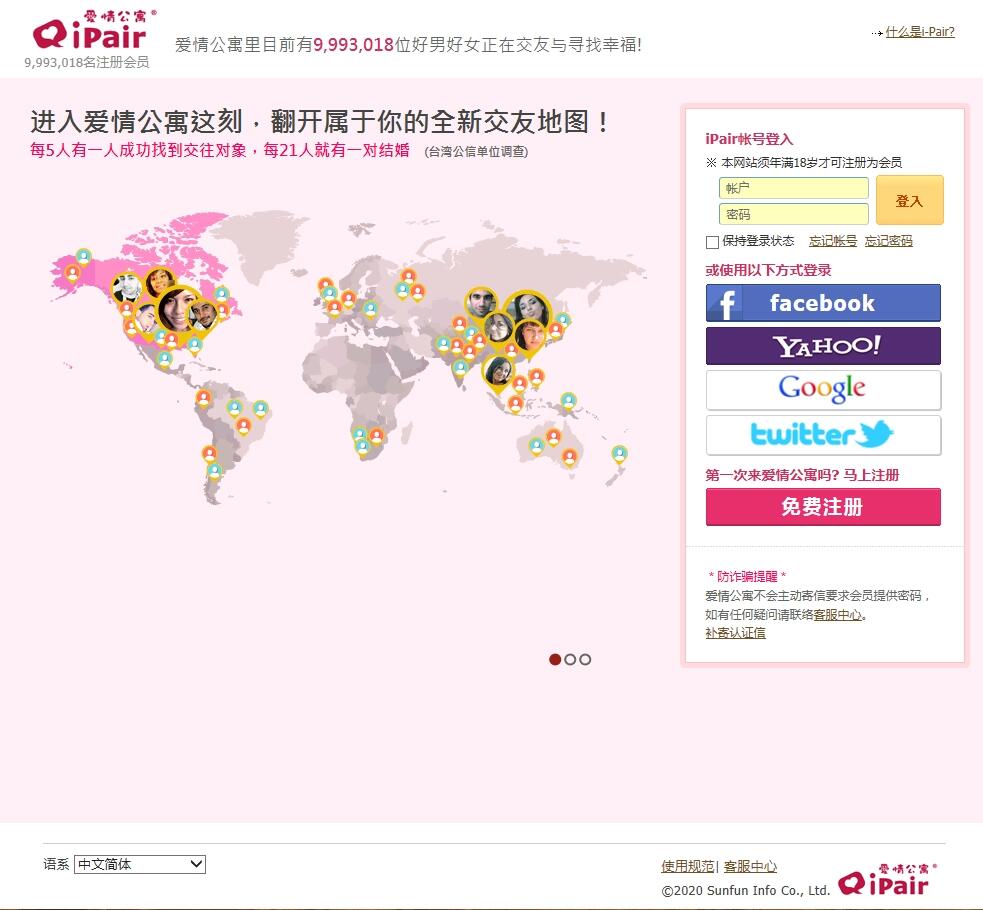Log in with the Google button
The image size is (983, 910).
823,390
